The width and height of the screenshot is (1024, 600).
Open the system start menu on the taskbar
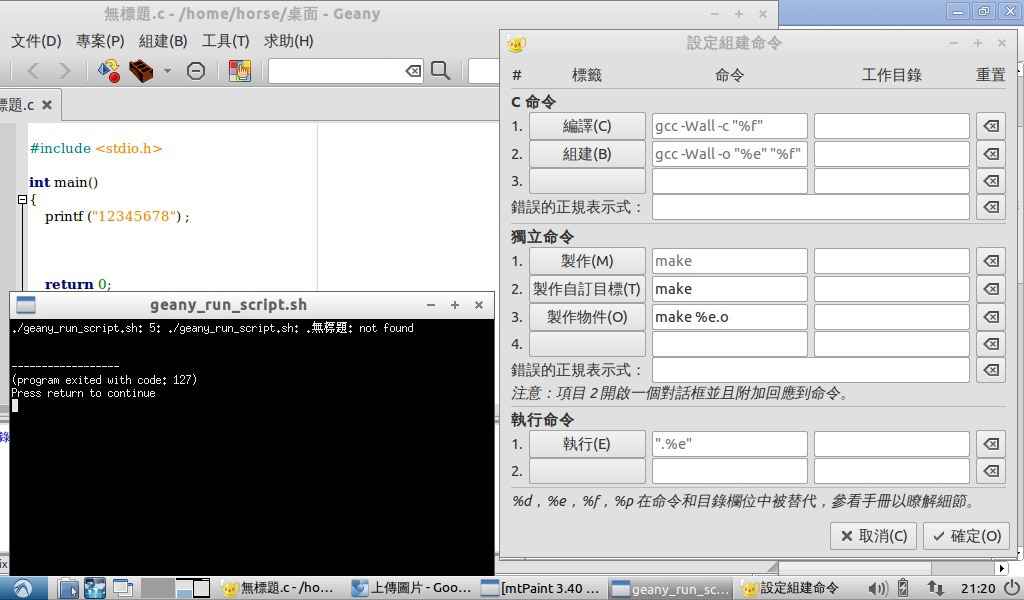[22, 588]
